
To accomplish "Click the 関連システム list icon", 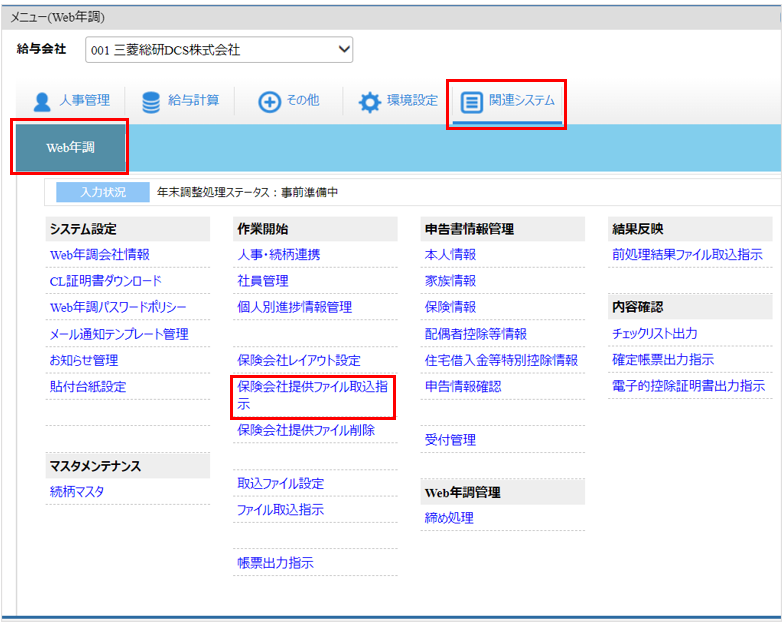I will coord(471,102).
